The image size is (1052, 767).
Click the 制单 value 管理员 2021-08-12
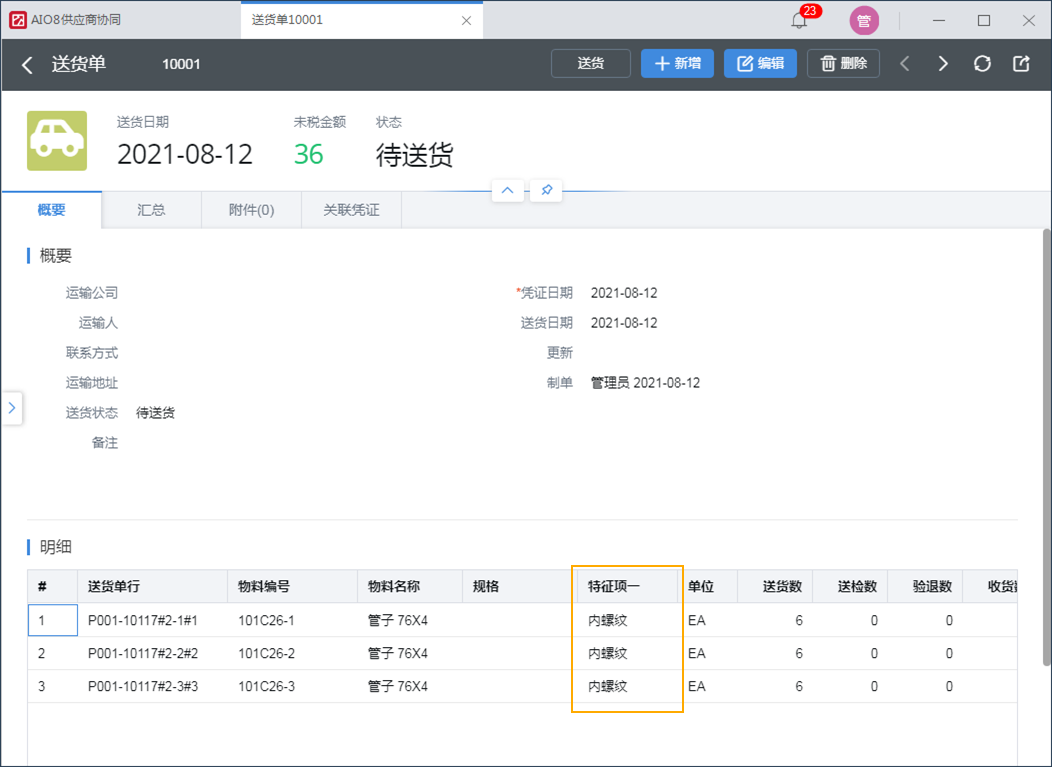[x=645, y=383]
